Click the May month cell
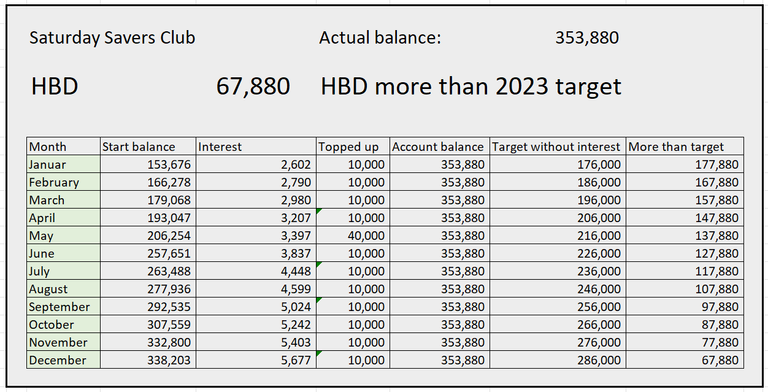The height and width of the screenshot is (392, 768). click(x=64, y=236)
